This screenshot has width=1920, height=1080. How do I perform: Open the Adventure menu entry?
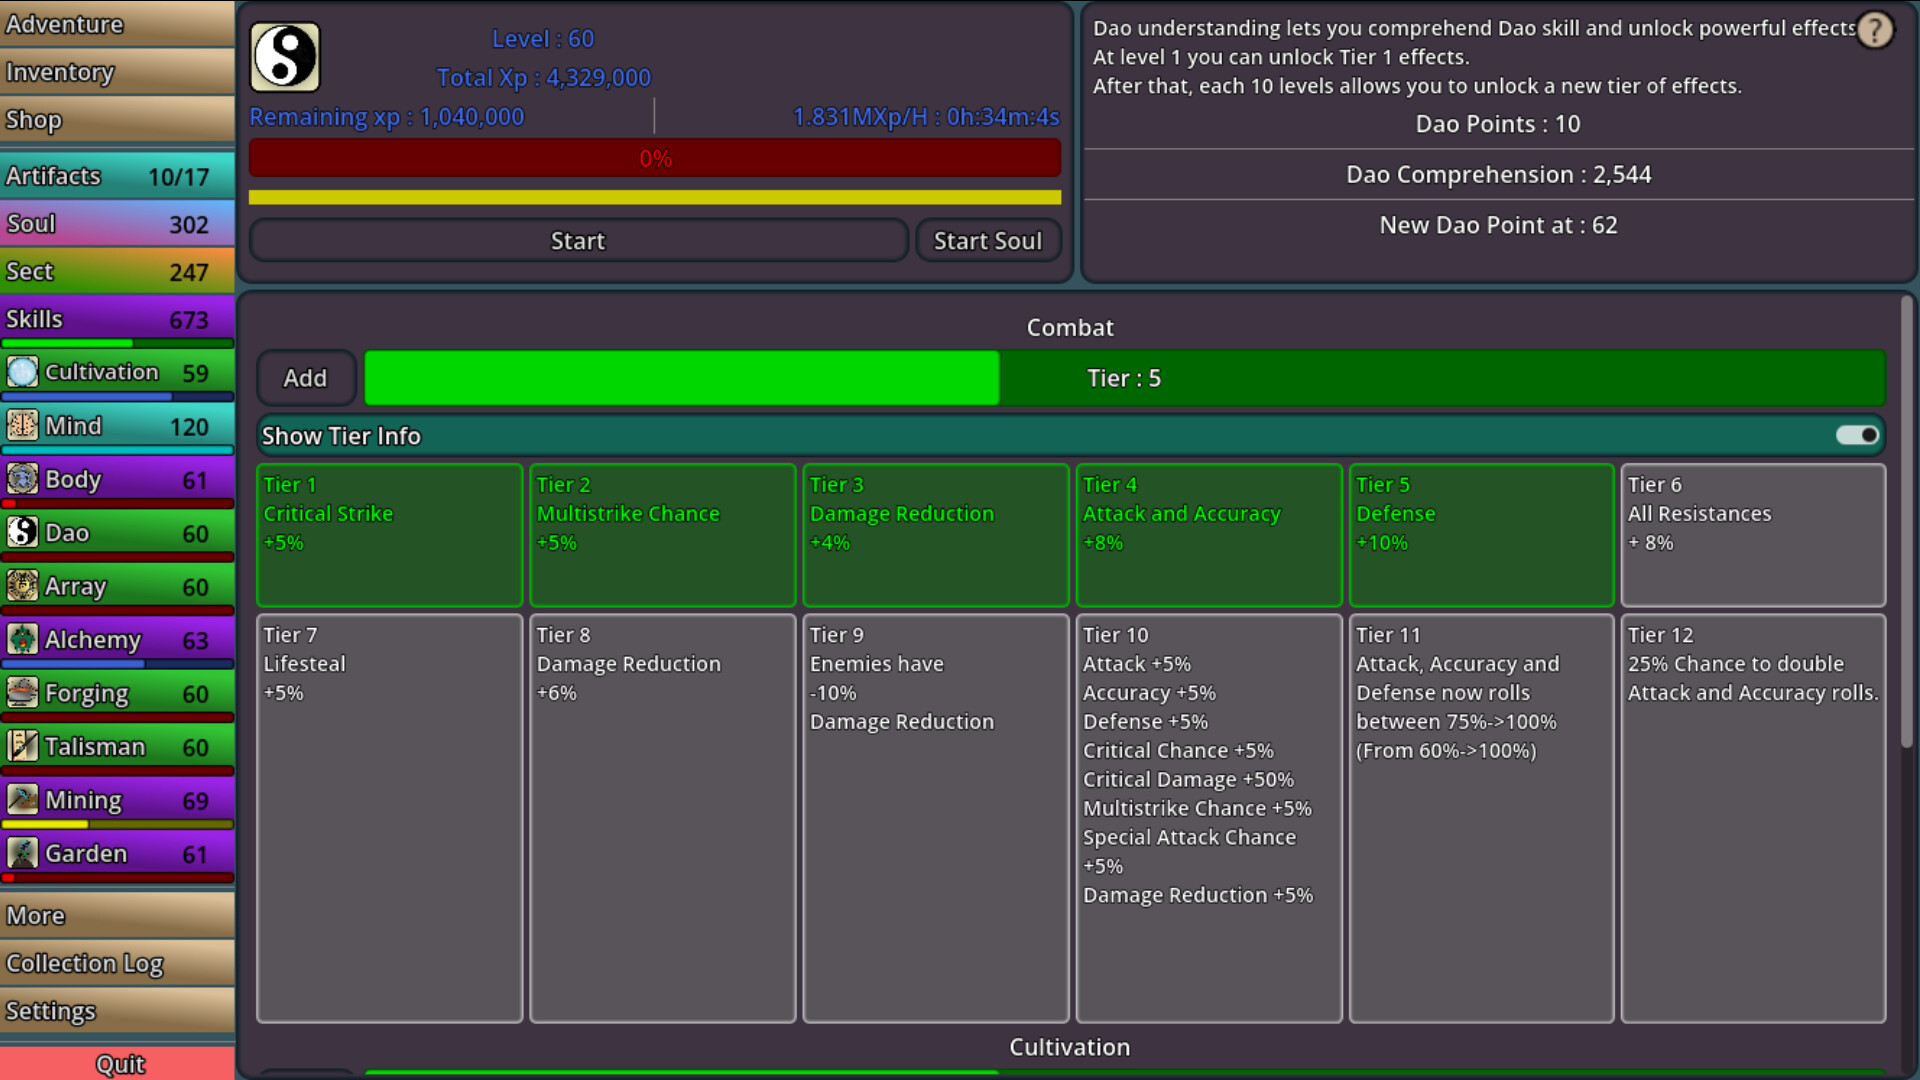tap(65, 24)
